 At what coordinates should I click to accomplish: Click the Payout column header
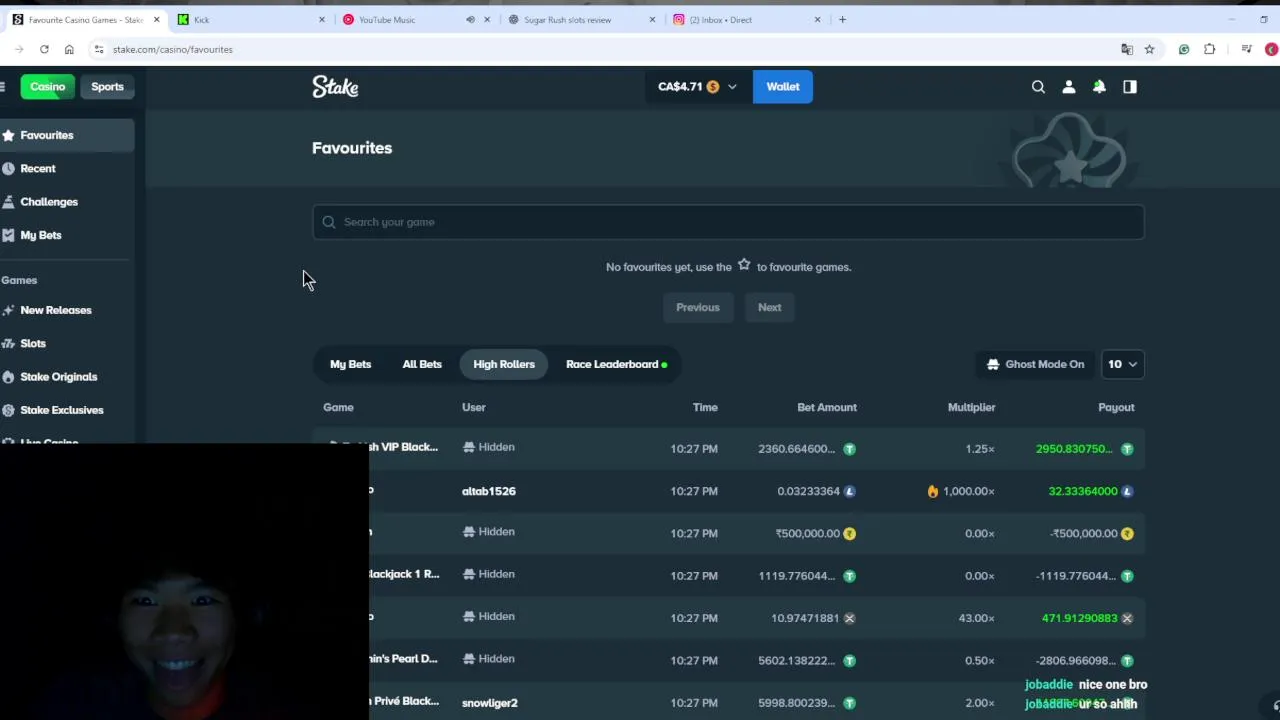(x=1116, y=407)
